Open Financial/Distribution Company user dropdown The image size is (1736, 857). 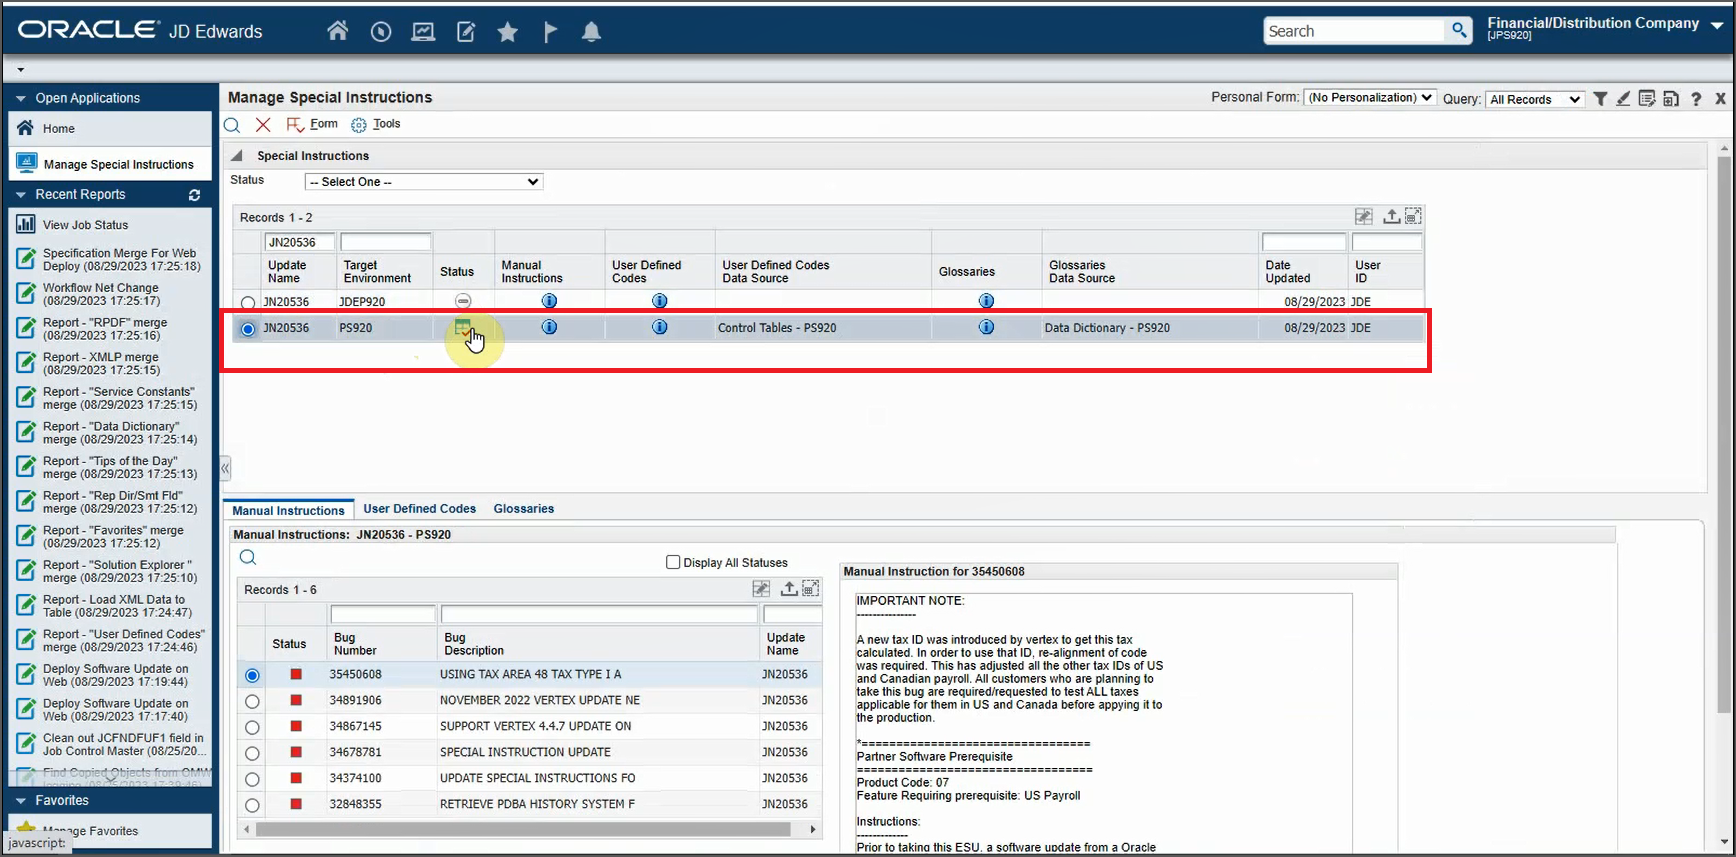coord(1716,25)
